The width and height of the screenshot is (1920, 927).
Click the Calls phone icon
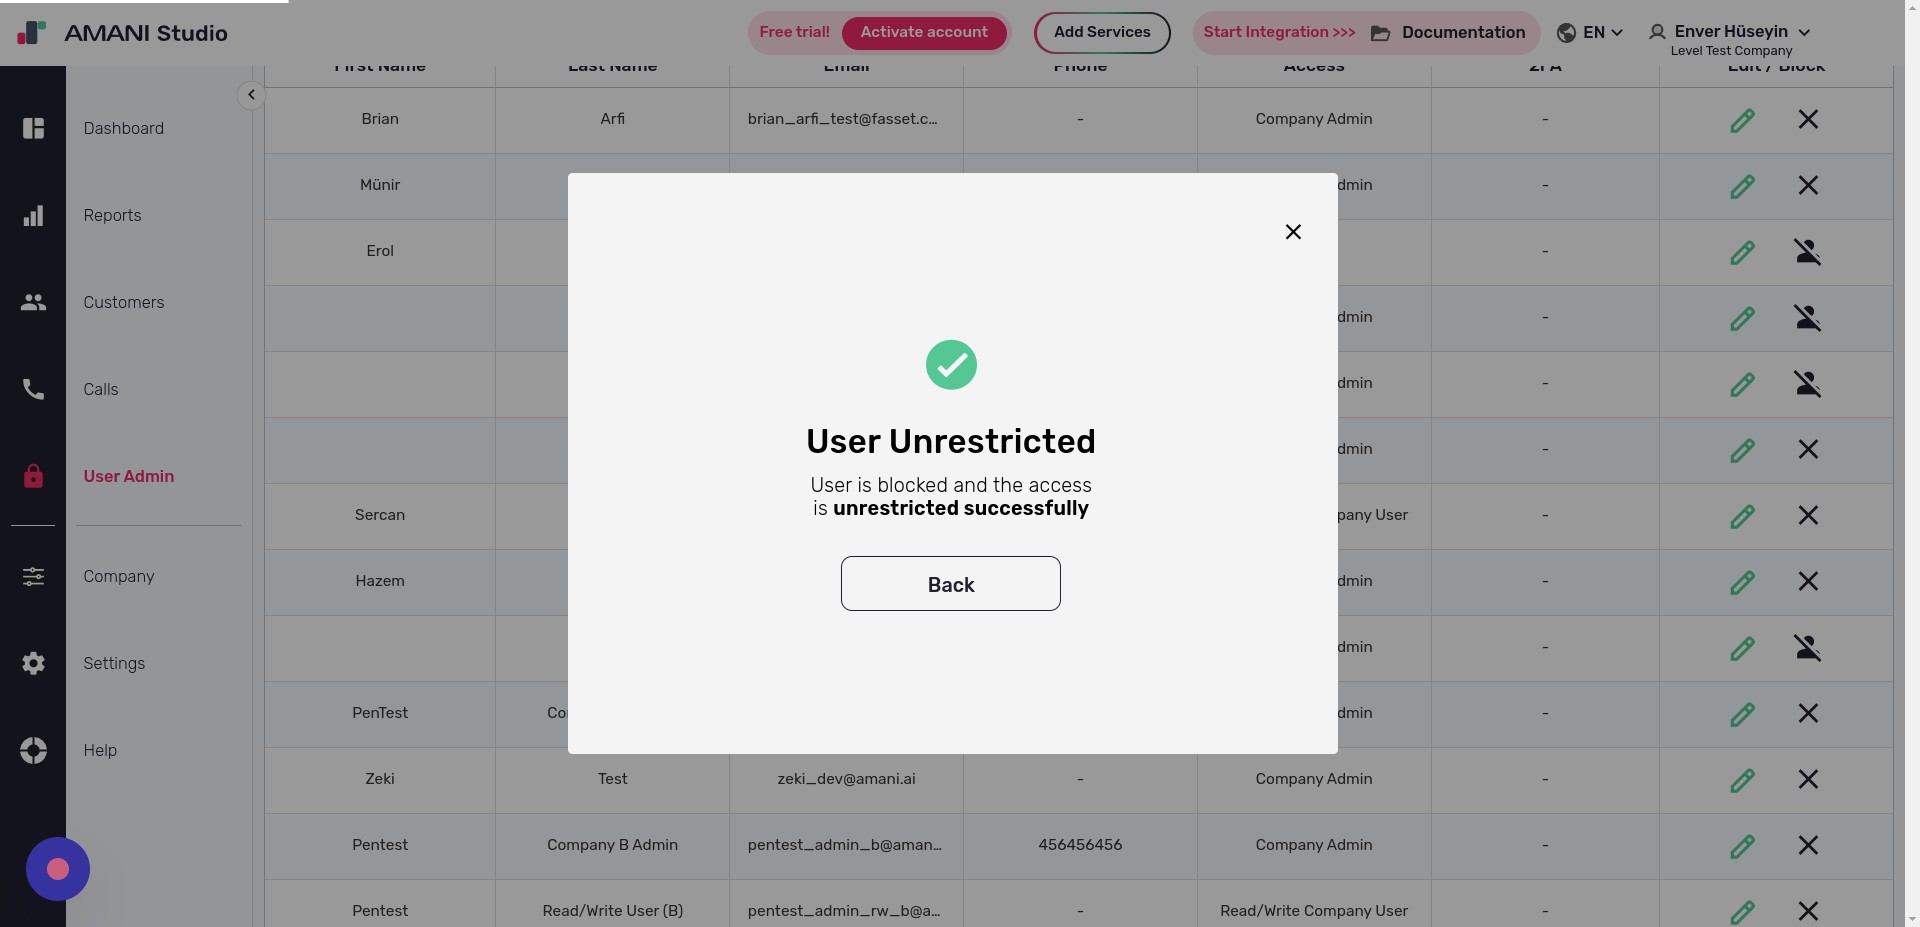(x=33, y=389)
